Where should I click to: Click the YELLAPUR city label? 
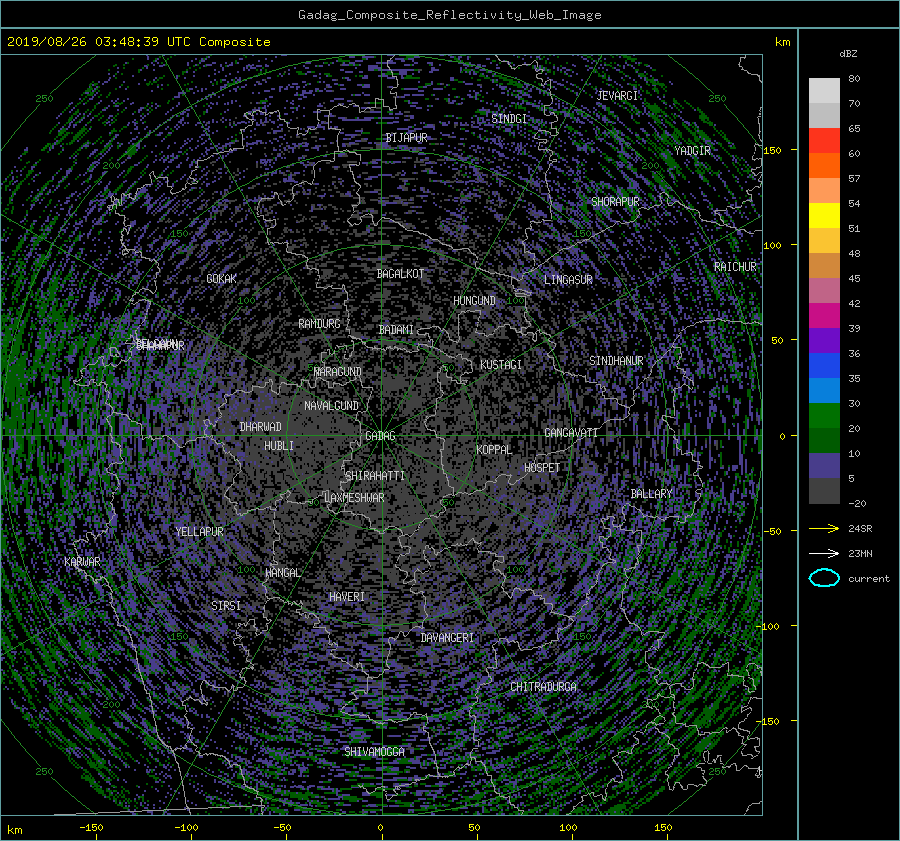coord(199,532)
